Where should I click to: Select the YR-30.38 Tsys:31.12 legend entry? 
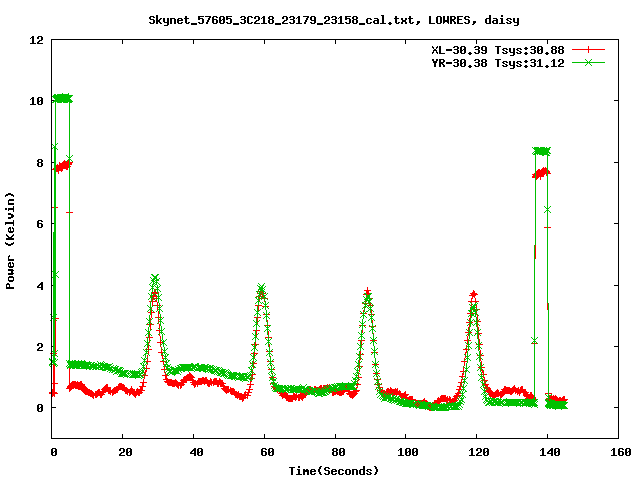(498, 63)
